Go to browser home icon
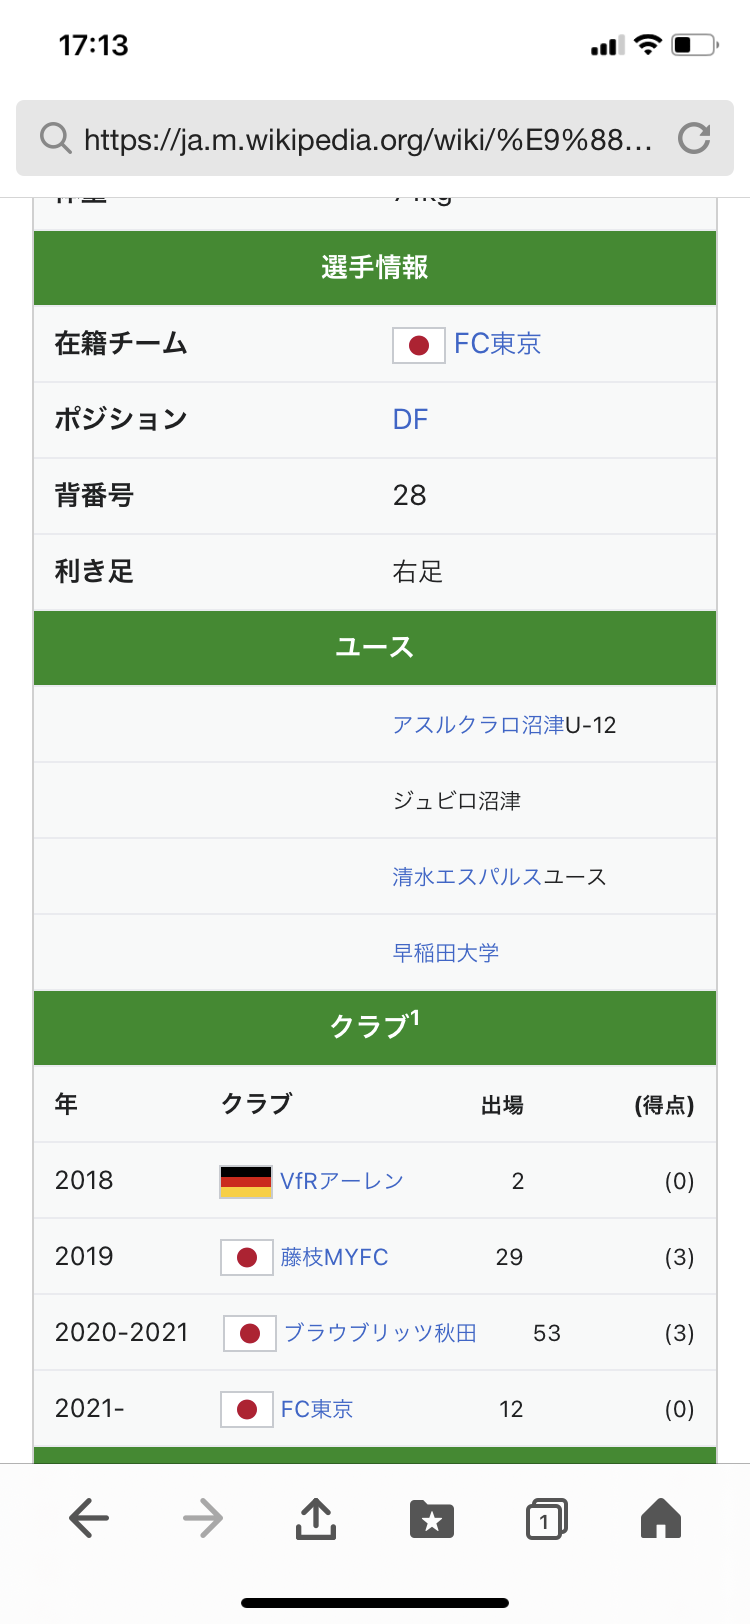750x1624 pixels. pyautogui.click(x=661, y=1518)
